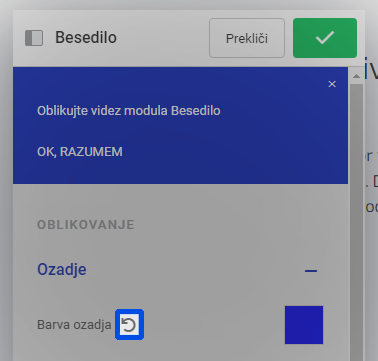Click empty header space beside Besedilo
Viewport: 378px width, 361px height.
(162, 38)
